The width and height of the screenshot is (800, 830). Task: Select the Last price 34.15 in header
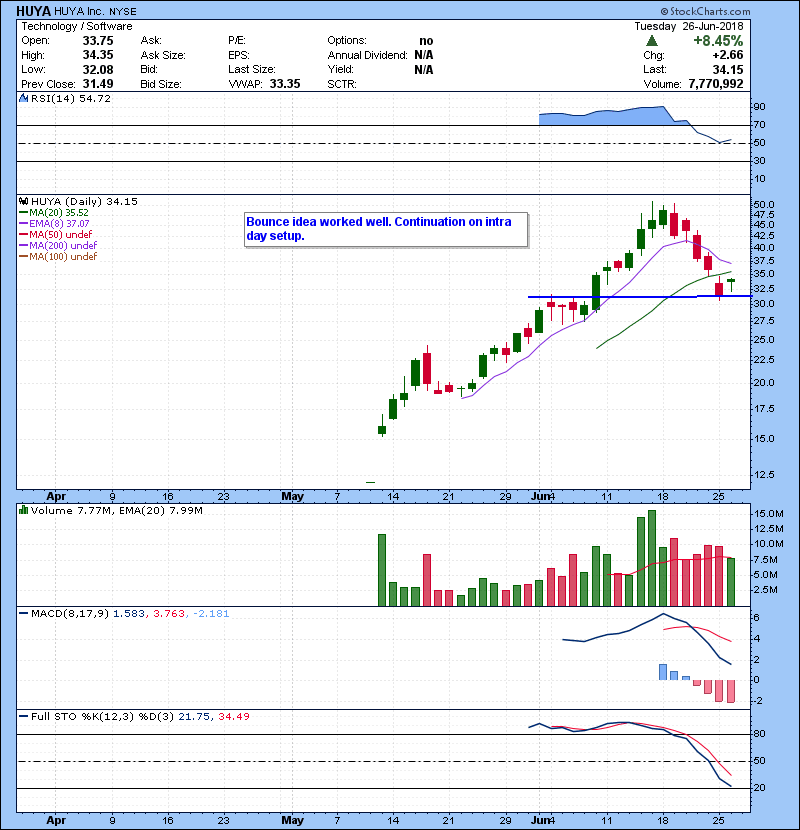pos(728,69)
